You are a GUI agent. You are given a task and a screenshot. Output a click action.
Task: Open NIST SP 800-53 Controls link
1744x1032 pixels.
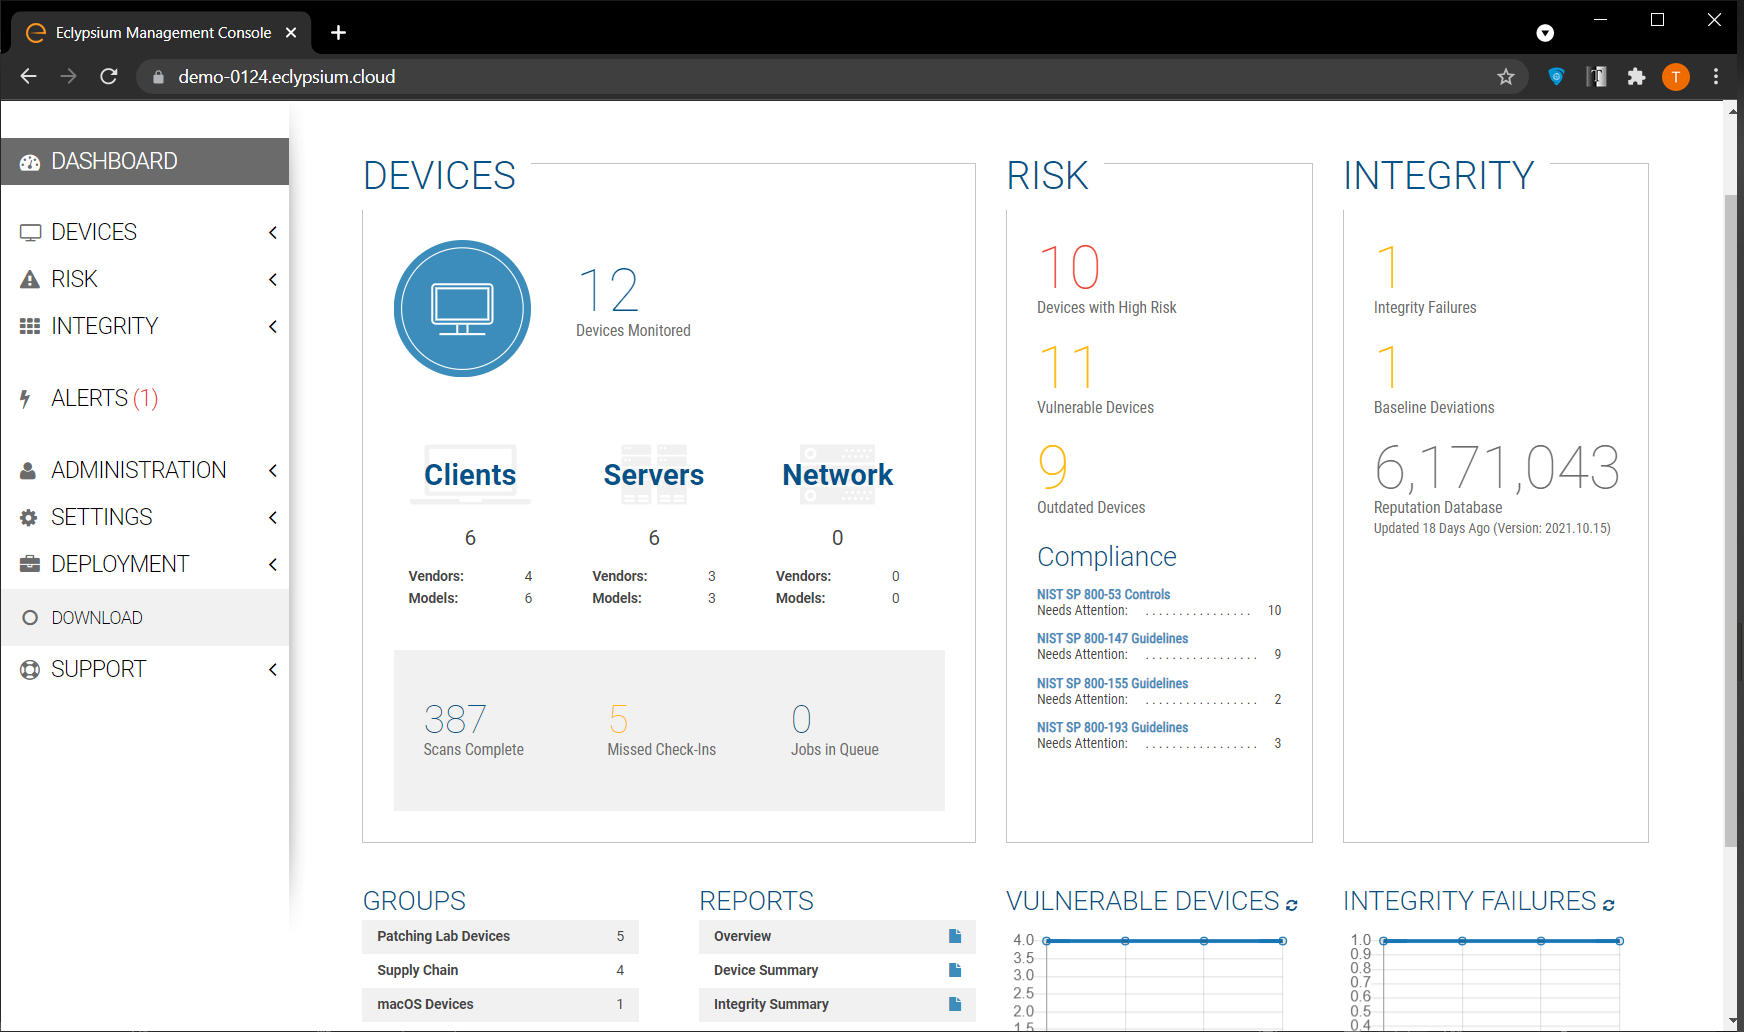[x=1103, y=594]
